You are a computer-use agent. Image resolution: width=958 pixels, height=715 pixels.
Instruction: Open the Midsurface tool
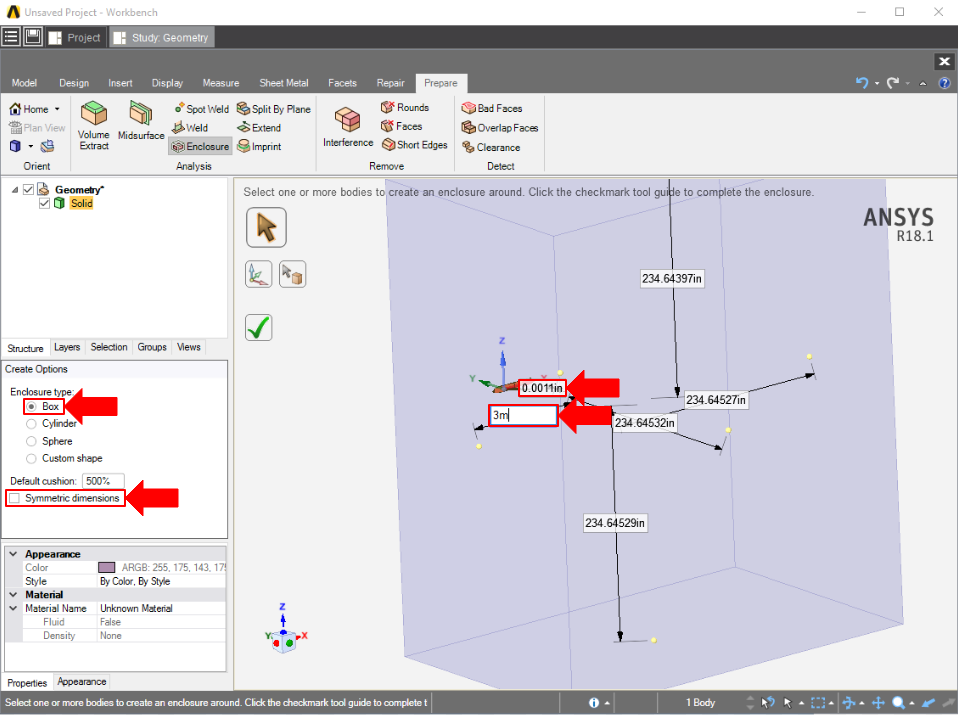click(141, 121)
